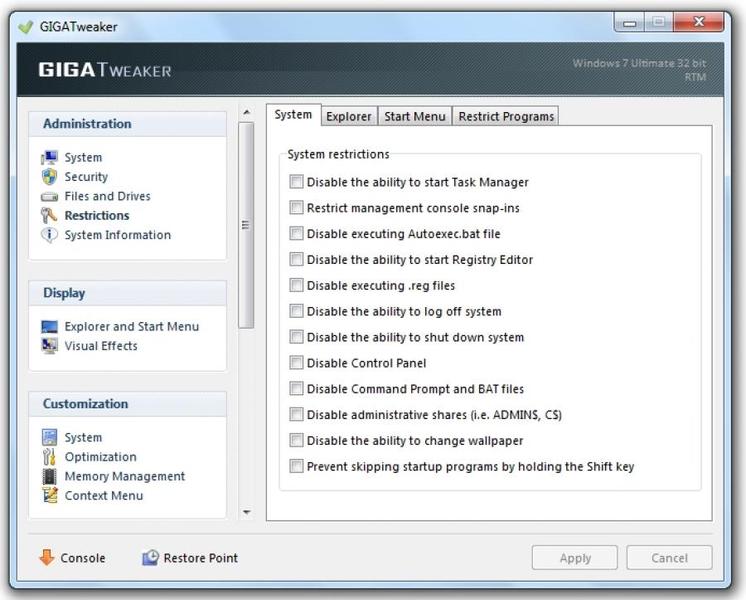Toggle Disable the ability to log off system
This screenshot has width=746, height=600.
pyautogui.click(x=296, y=311)
